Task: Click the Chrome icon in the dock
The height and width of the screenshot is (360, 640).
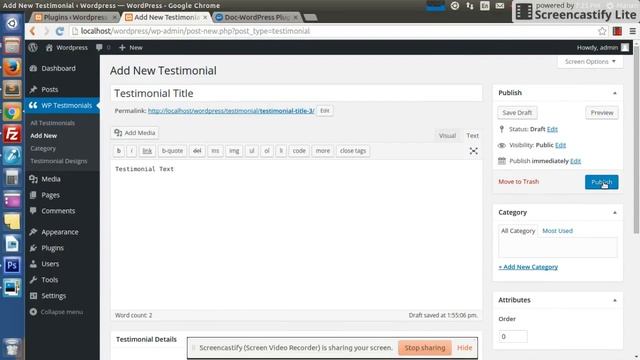Action: point(12,112)
